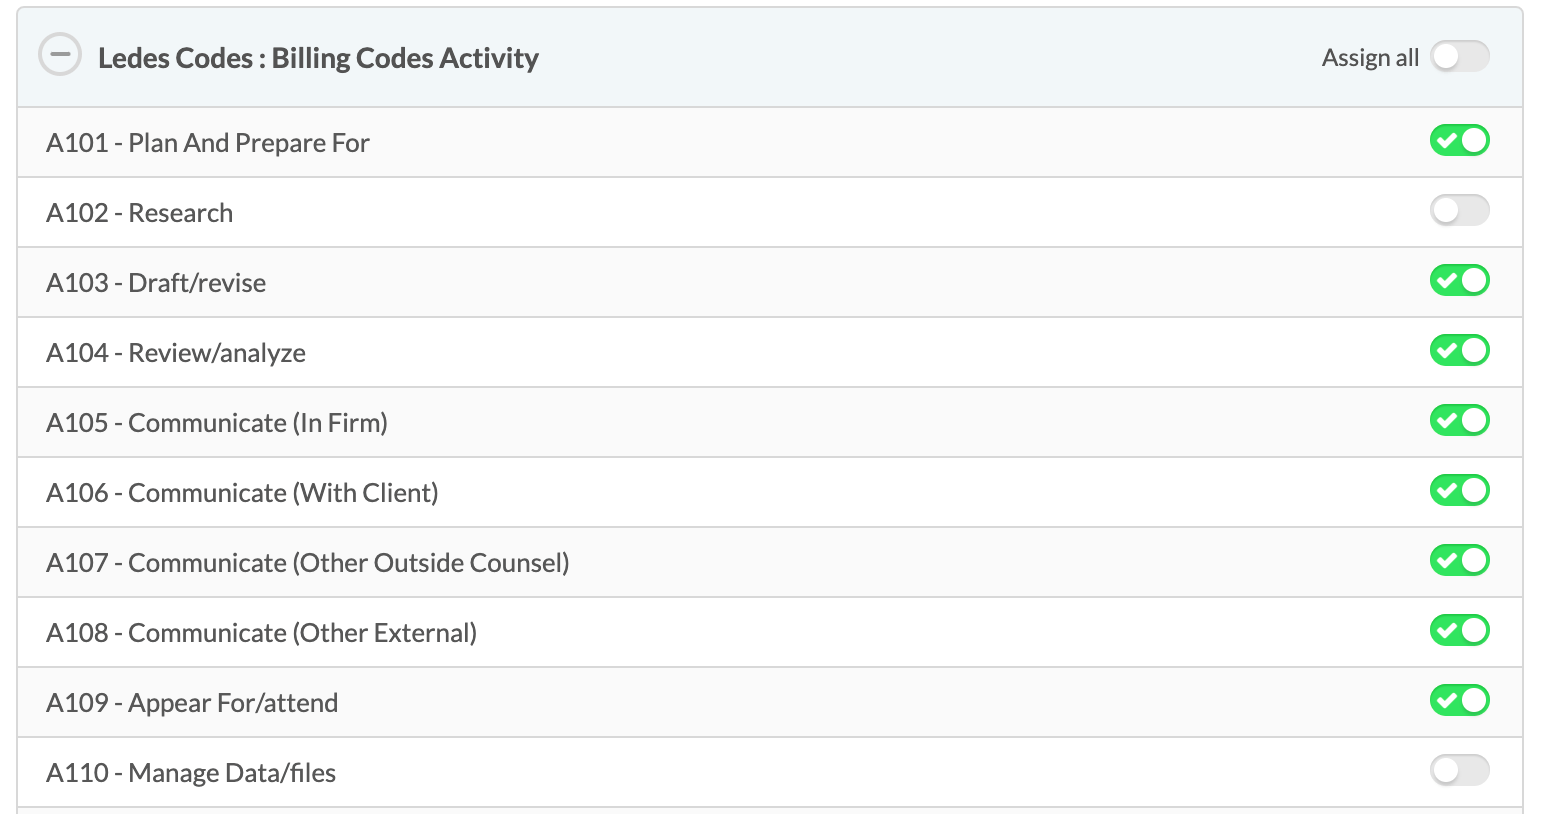Image resolution: width=1548 pixels, height=814 pixels.
Task: Select the A103 - Draft/revise row text
Action: [x=156, y=283]
